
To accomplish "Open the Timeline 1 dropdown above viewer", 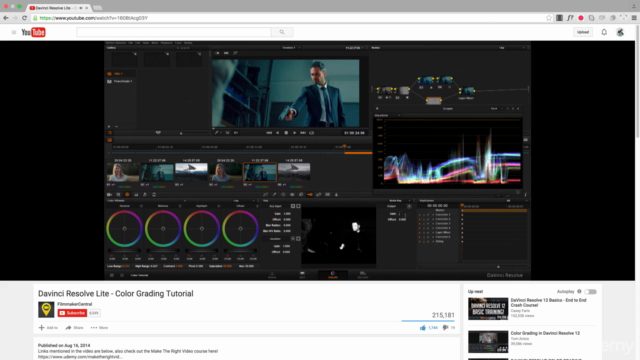I will tap(291, 48).
